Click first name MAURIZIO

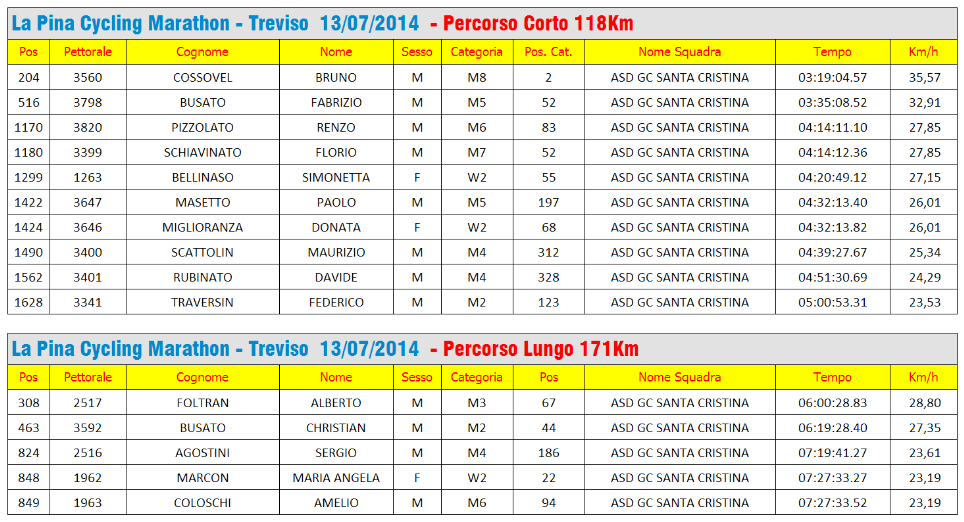[336, 253]
